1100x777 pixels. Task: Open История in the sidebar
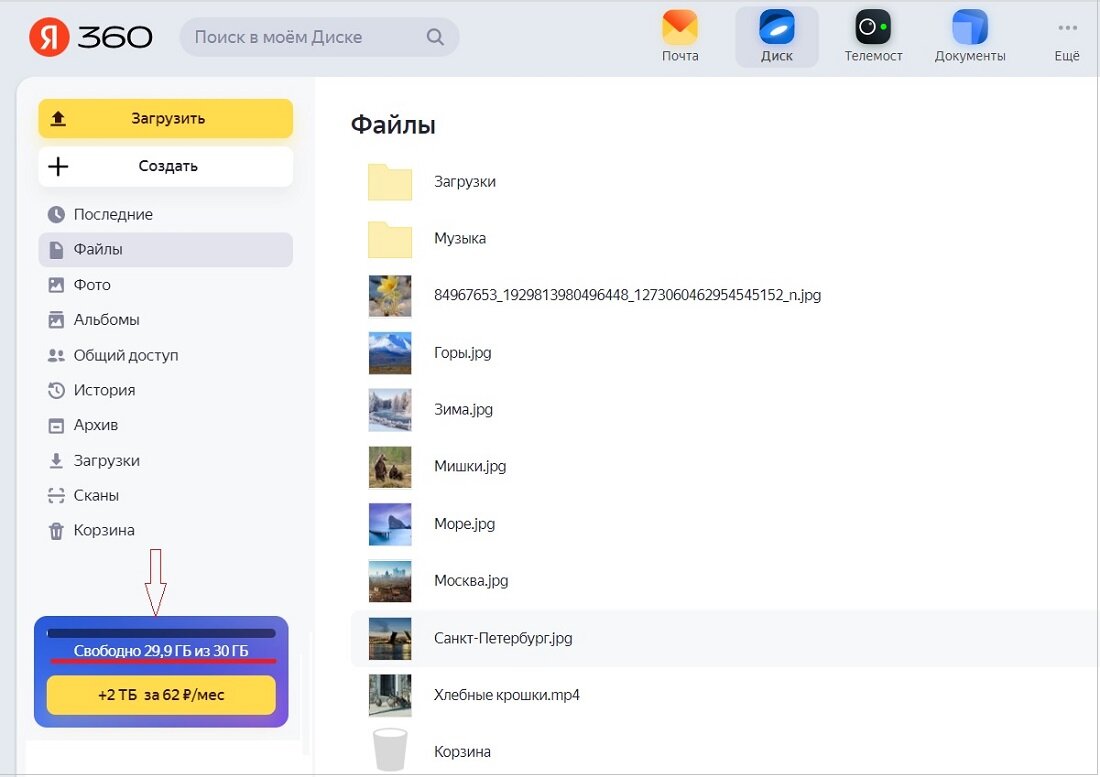pyautogui.click(x=166, y=391)
